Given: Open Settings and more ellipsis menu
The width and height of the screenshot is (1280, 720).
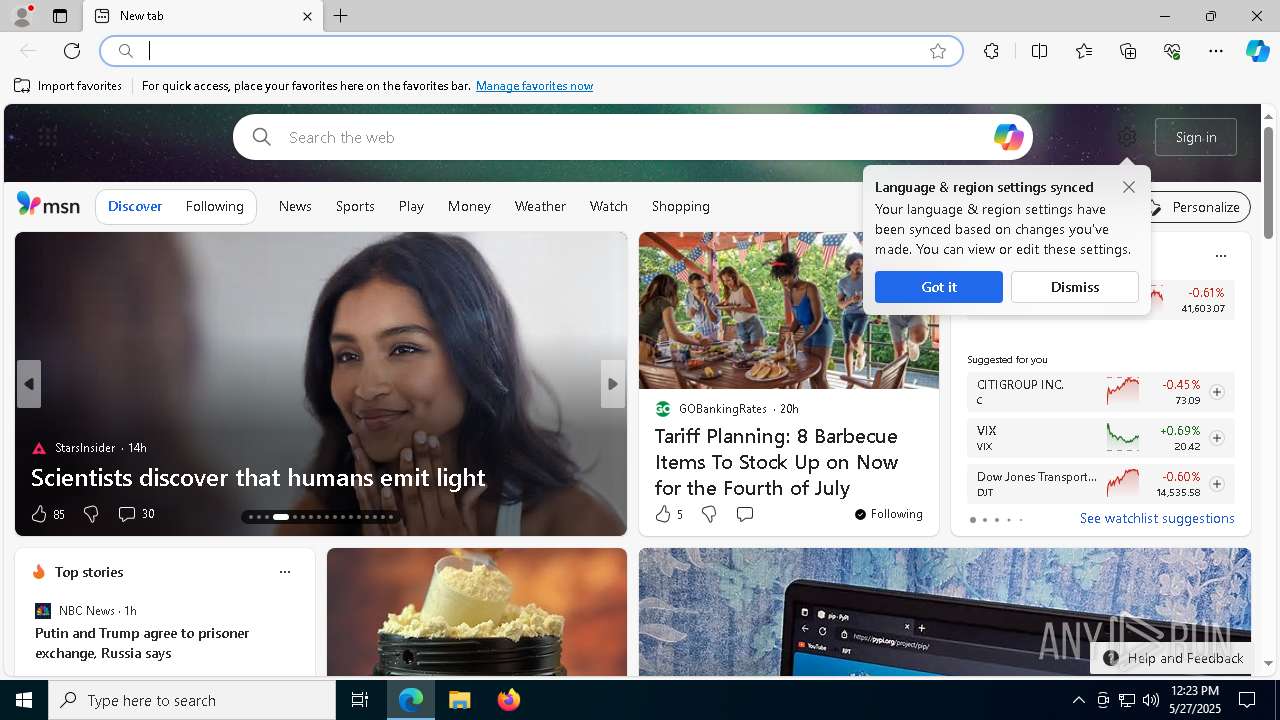Looking at the screenshot, I should 1216,51.
